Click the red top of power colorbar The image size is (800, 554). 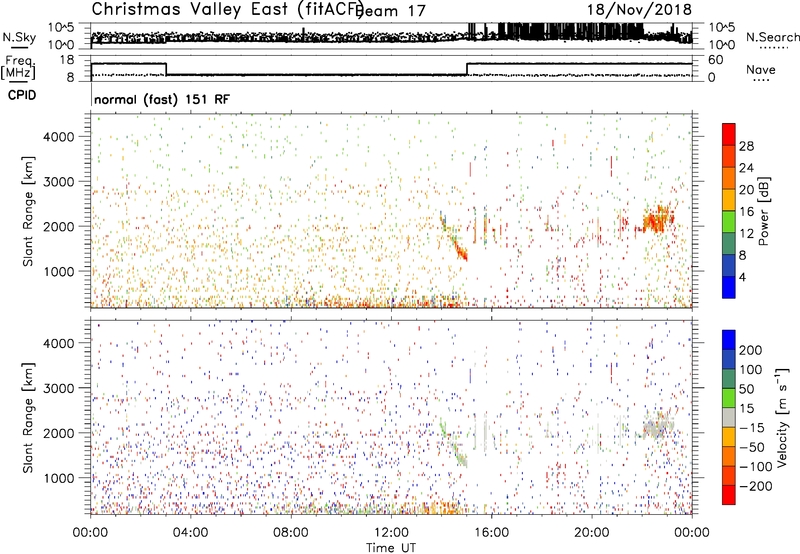(x=729, y=134)
